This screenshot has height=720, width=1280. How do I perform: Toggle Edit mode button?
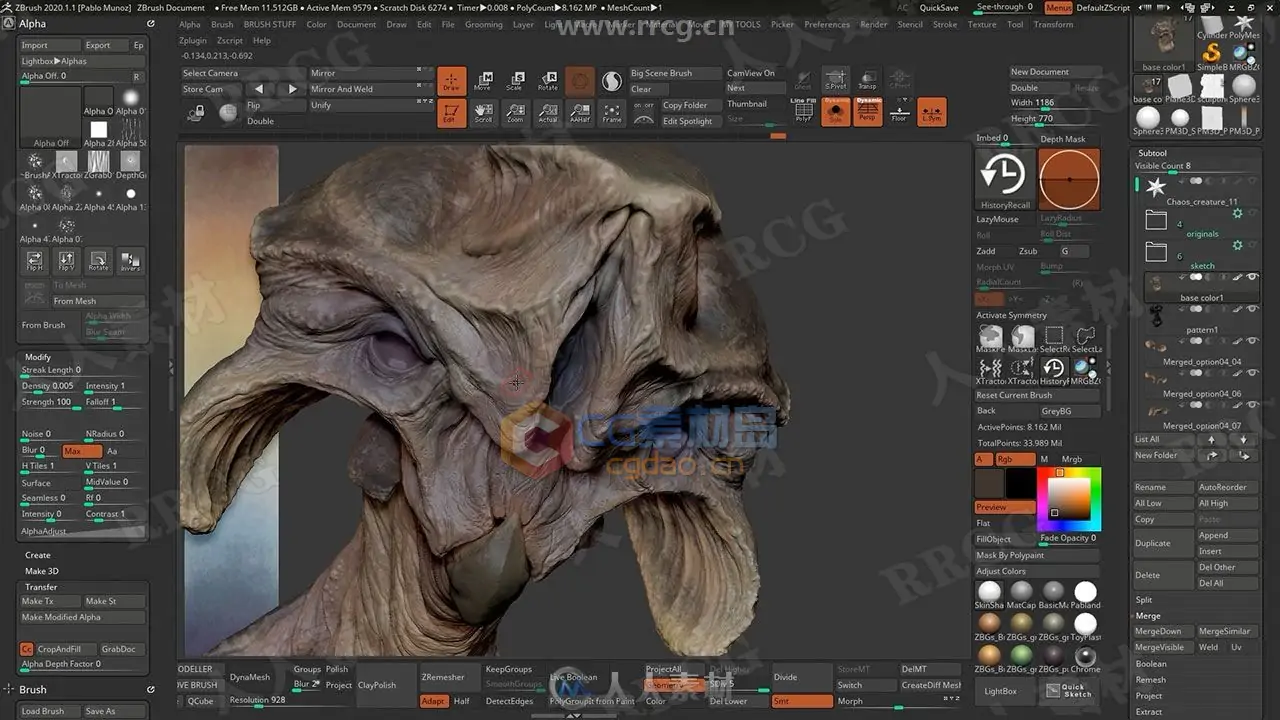click(452, 113)
